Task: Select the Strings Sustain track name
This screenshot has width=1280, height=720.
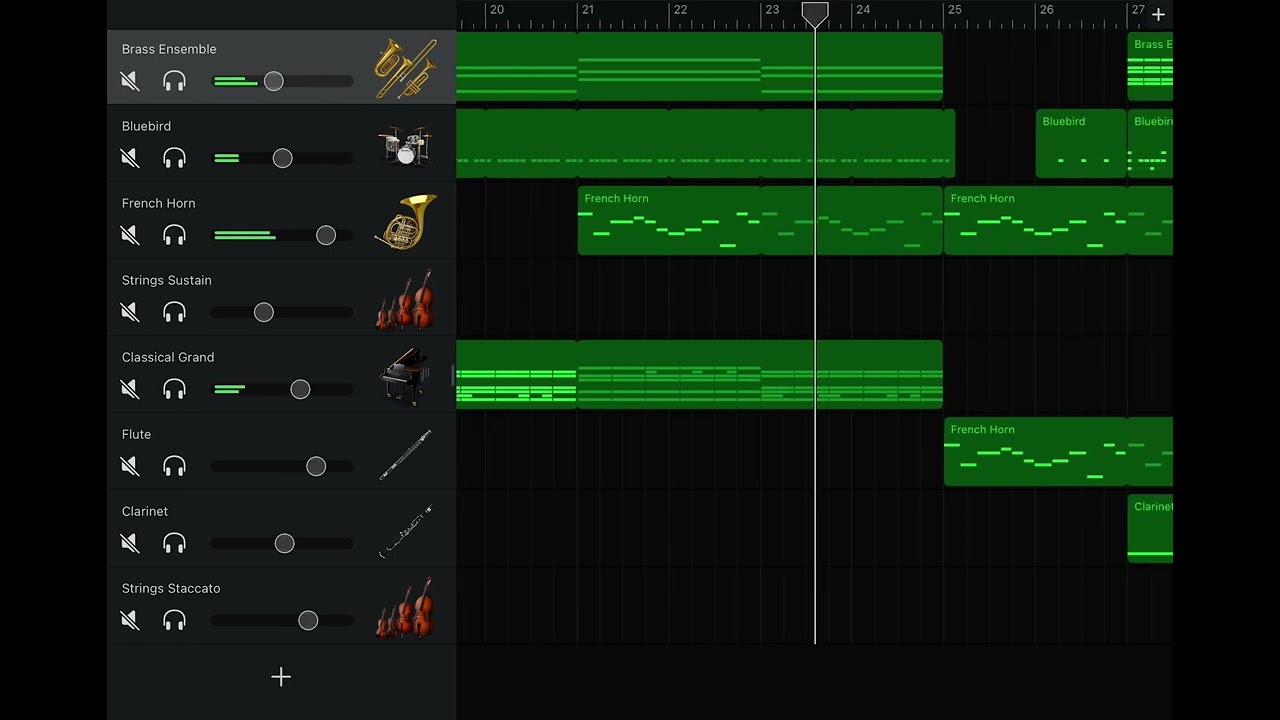Action: click(x=167, y=280)
